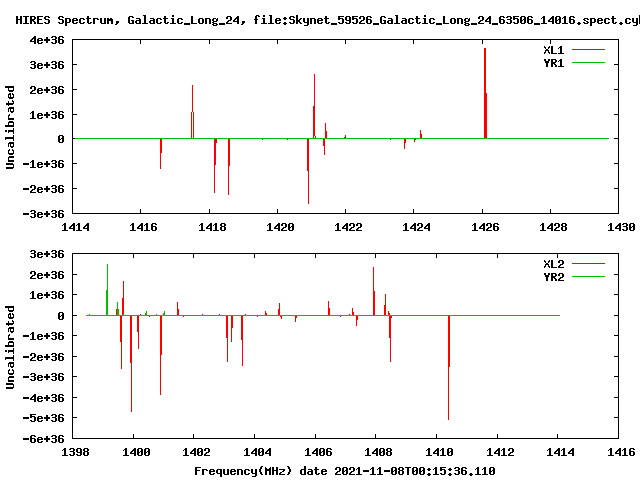Click the 1418 frequency tick label
Viewport: 640px width, 480px height.
point(212,227)
